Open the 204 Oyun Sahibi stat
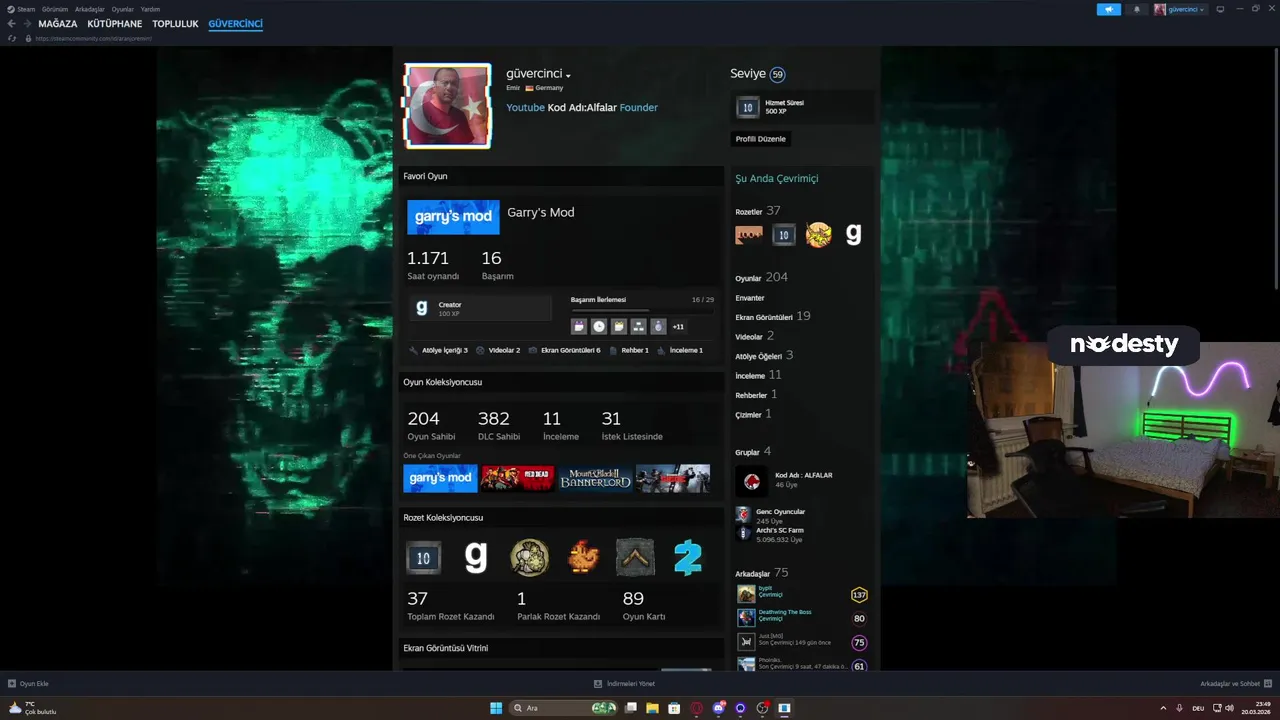The height and width of the screenshot is (720, 1280). tap(431, 425)
